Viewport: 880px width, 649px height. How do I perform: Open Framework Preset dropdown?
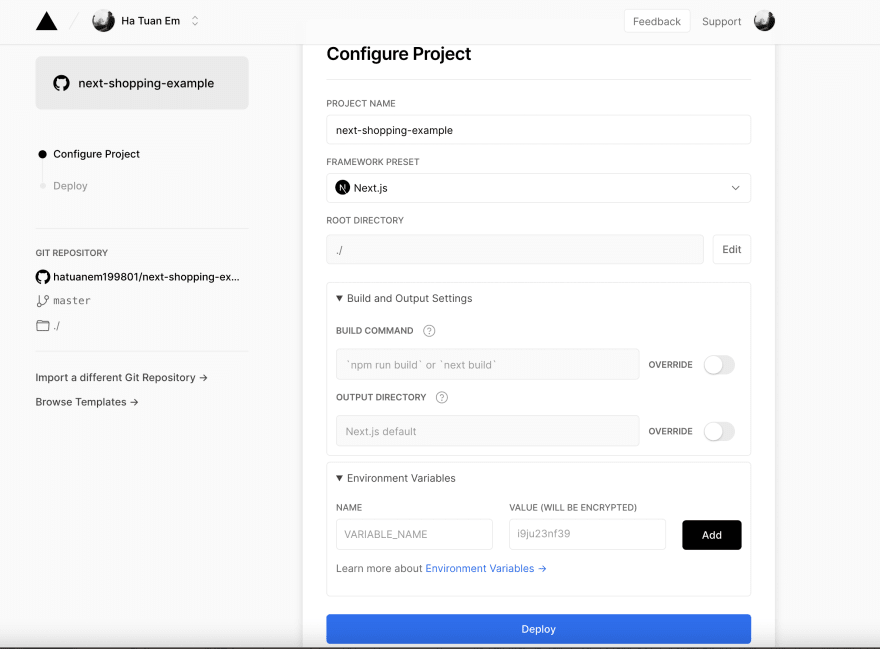538,188
